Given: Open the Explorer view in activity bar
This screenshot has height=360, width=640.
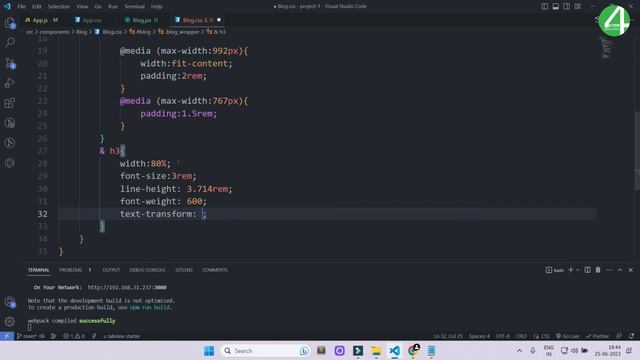Looking at the screenshot, I should click(x=10, y=23).
